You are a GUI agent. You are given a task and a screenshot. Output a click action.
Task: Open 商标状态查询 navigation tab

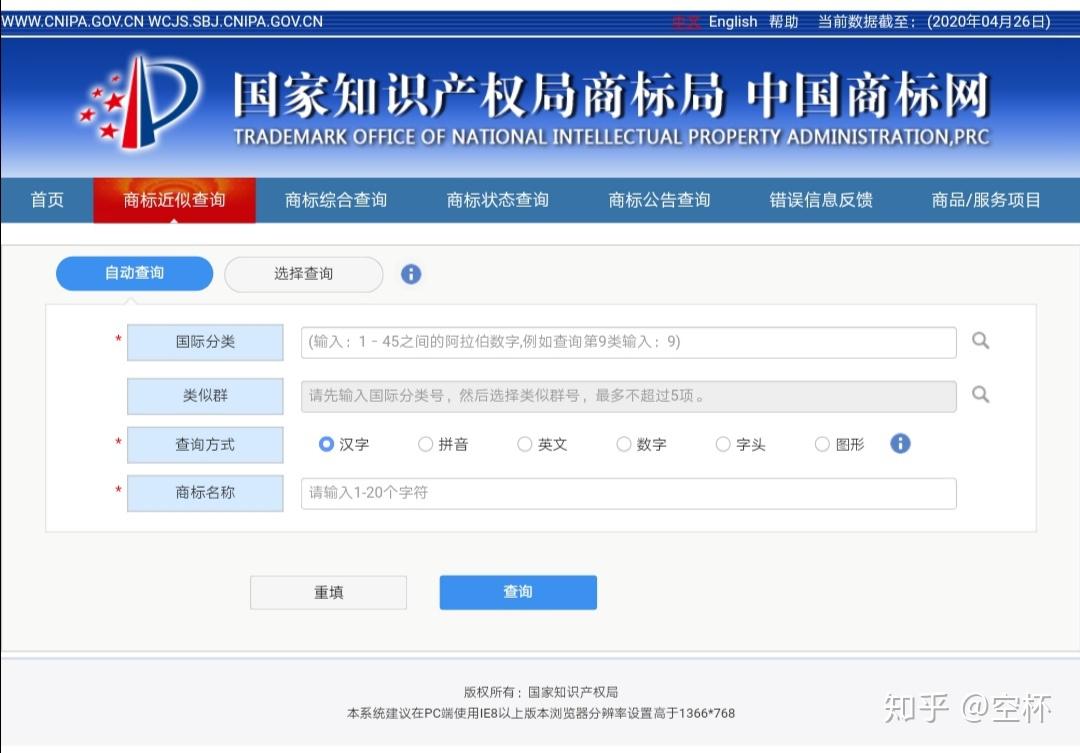click(498, 200)
